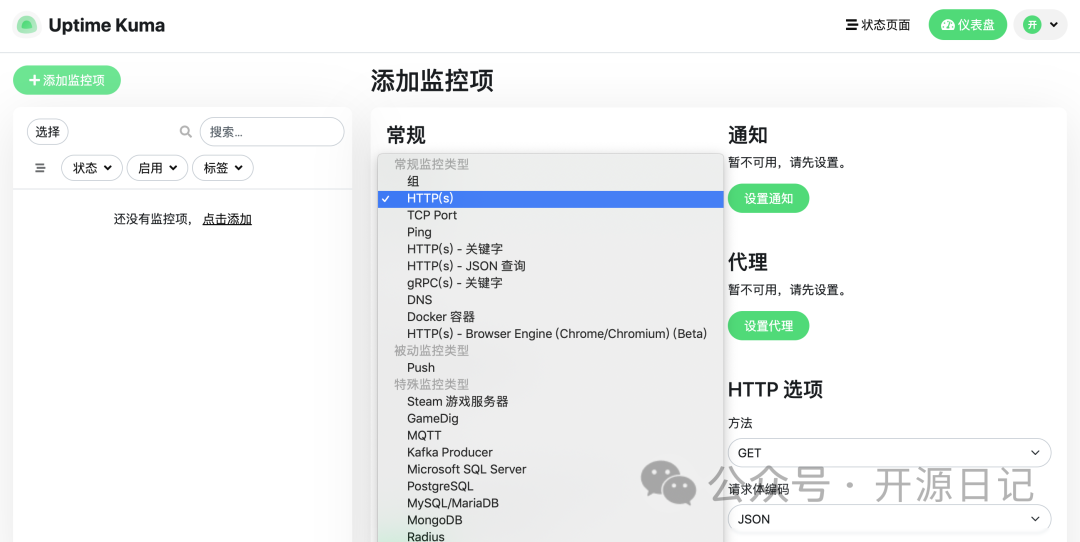Image resolution: width=1080 pixels, height=542 pixels.
Task: Select Docker 容器 monitor type
Action: coord(551,317)
